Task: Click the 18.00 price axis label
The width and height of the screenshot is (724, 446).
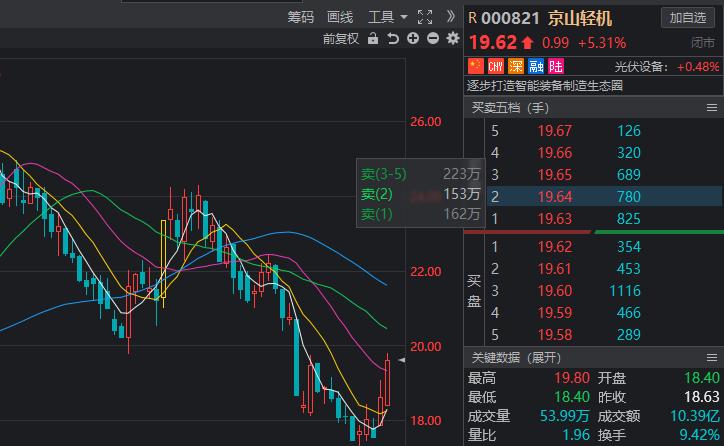Action: click(426, 421)
